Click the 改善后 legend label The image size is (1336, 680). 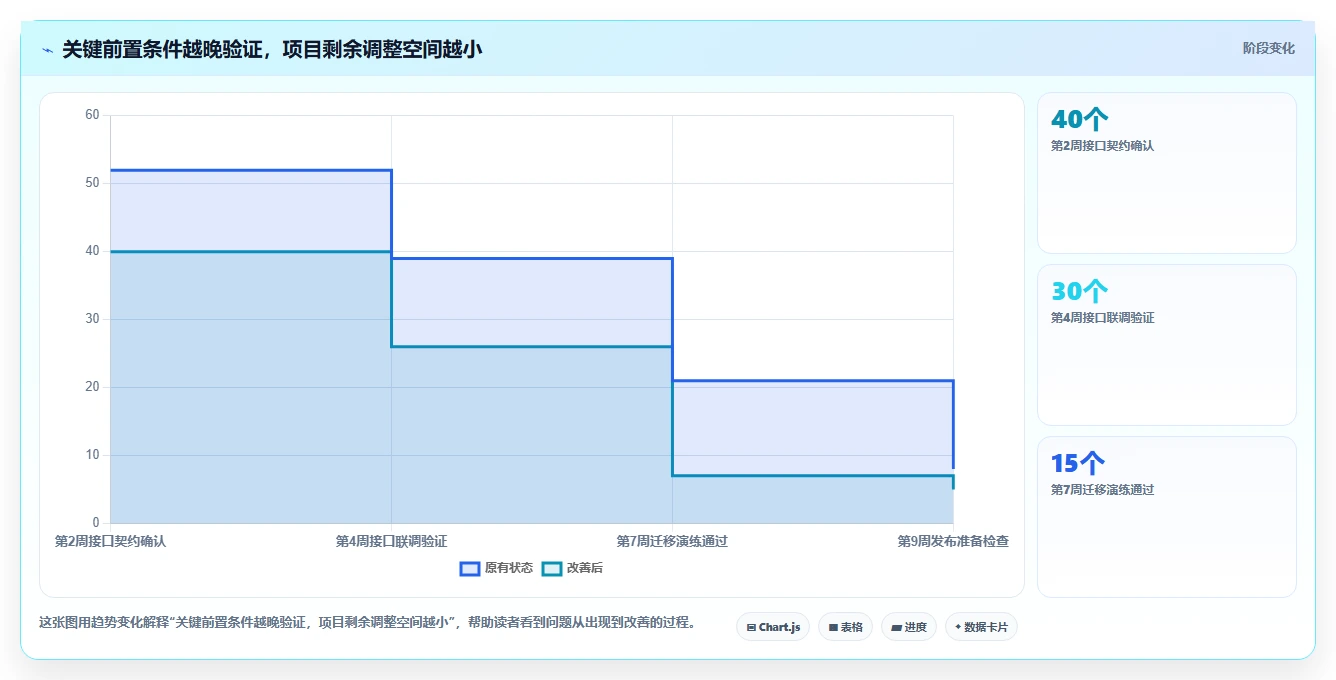[x=585, y=568]
